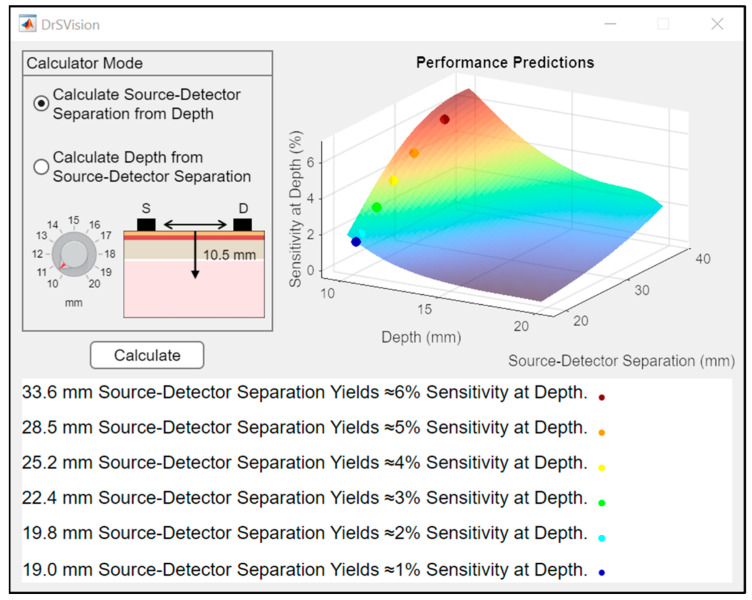The width and height of the screenshot is (752, 600).
Task: Click the 12 mm knob tick label
Action: pyautogui.click(x=37, y=254)
